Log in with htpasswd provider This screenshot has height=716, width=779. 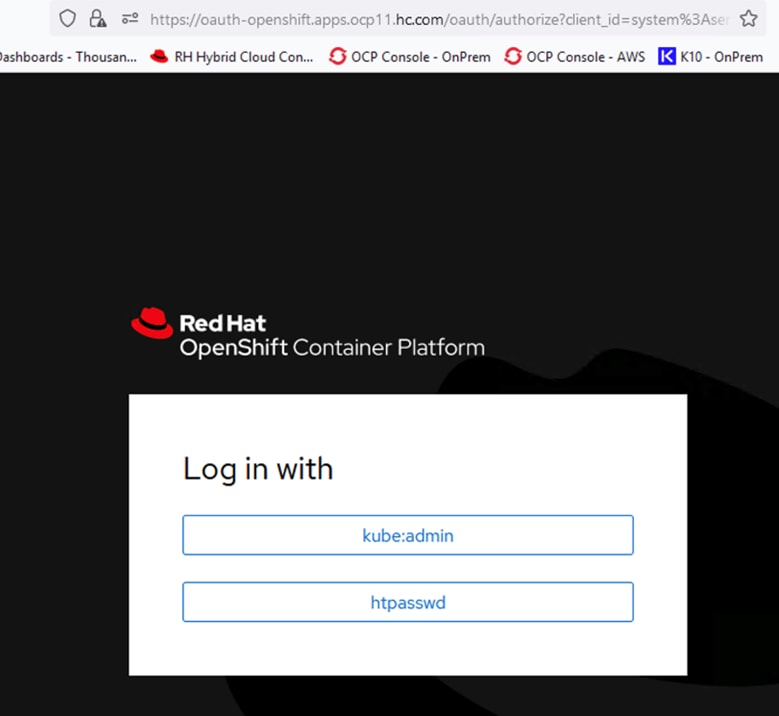pyautogui.click(x=408, y=602)
